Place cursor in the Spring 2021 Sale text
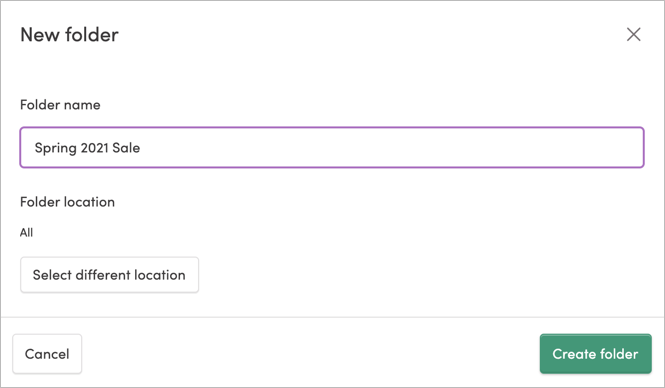This screenshot has height=388, width=665. point(87,148)
